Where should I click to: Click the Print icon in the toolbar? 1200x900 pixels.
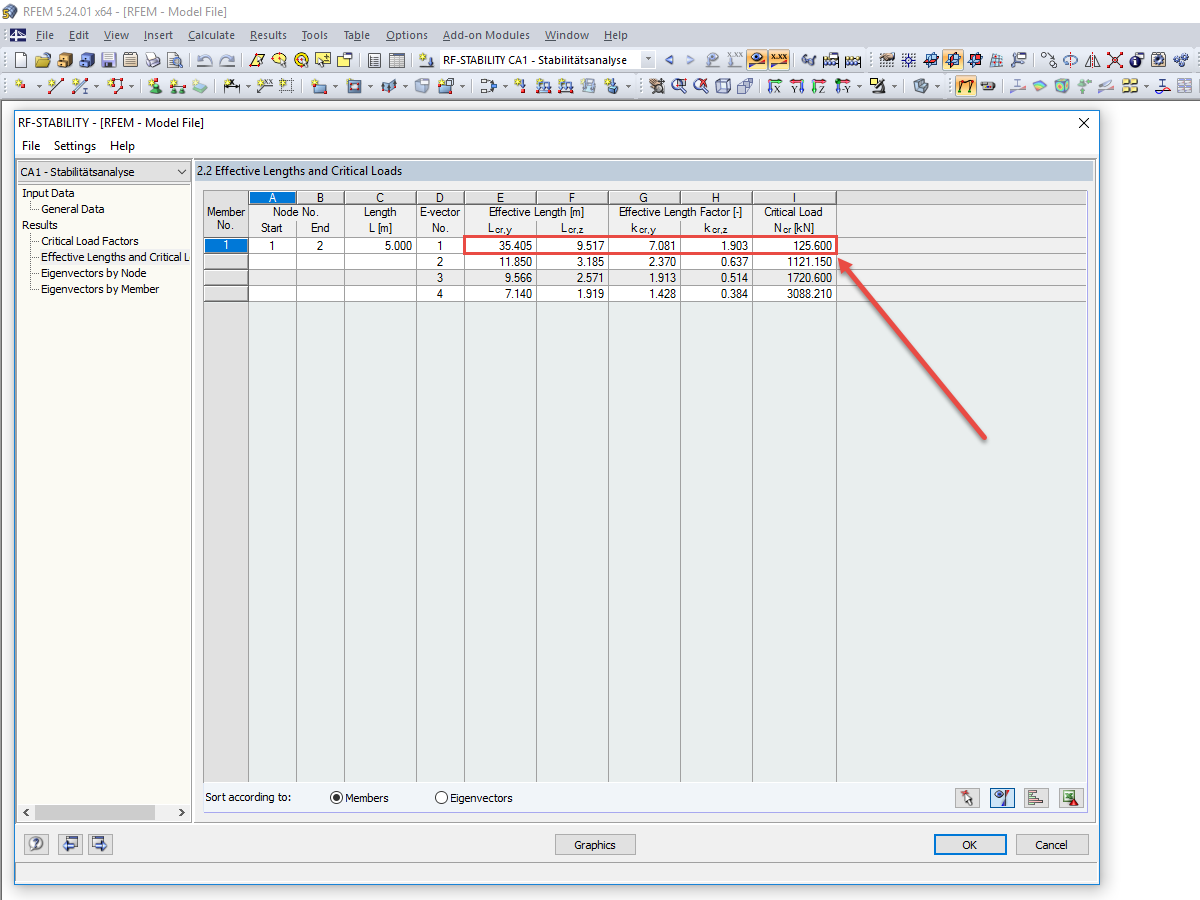coord(153,60)
